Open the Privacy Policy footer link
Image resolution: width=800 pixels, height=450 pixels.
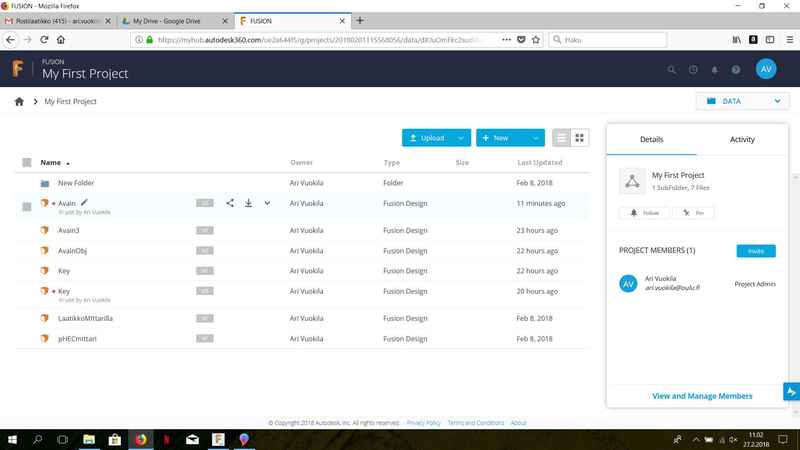[423, 422]
